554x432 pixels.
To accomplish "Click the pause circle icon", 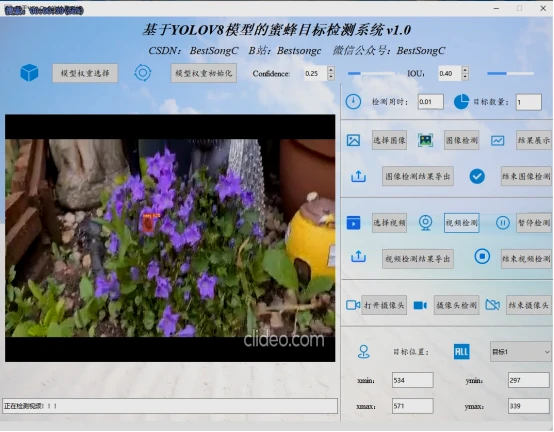I will point(502,223).
